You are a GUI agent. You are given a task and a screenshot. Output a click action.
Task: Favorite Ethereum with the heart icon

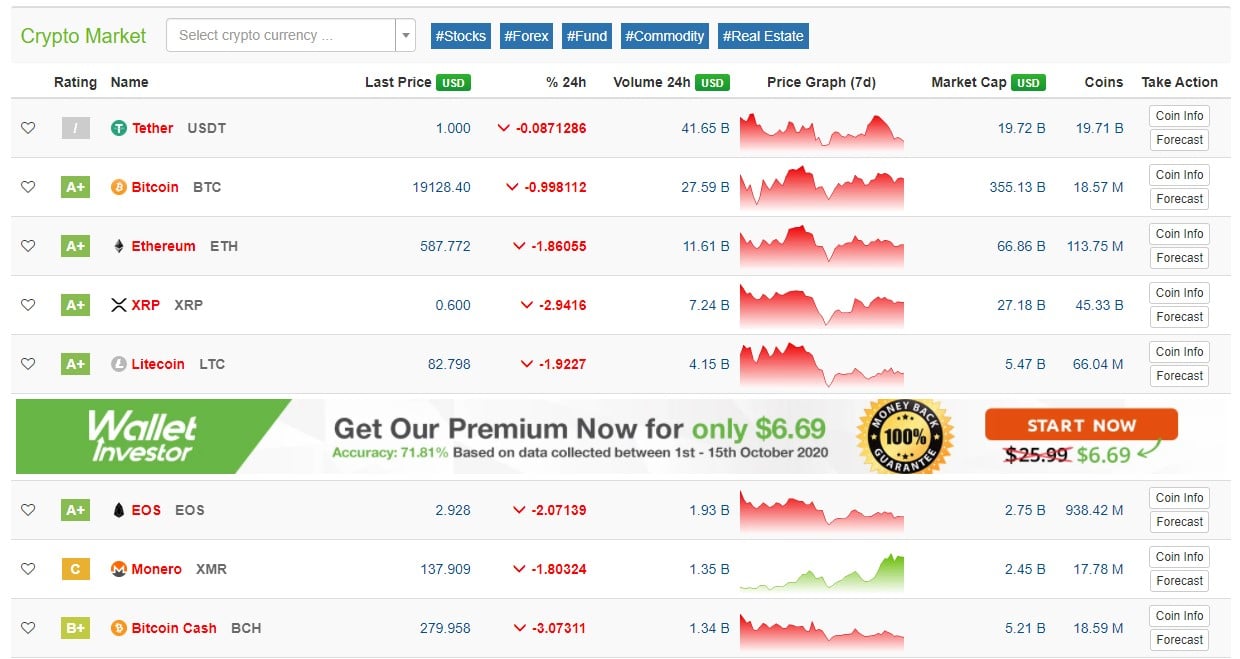(28, 246)
